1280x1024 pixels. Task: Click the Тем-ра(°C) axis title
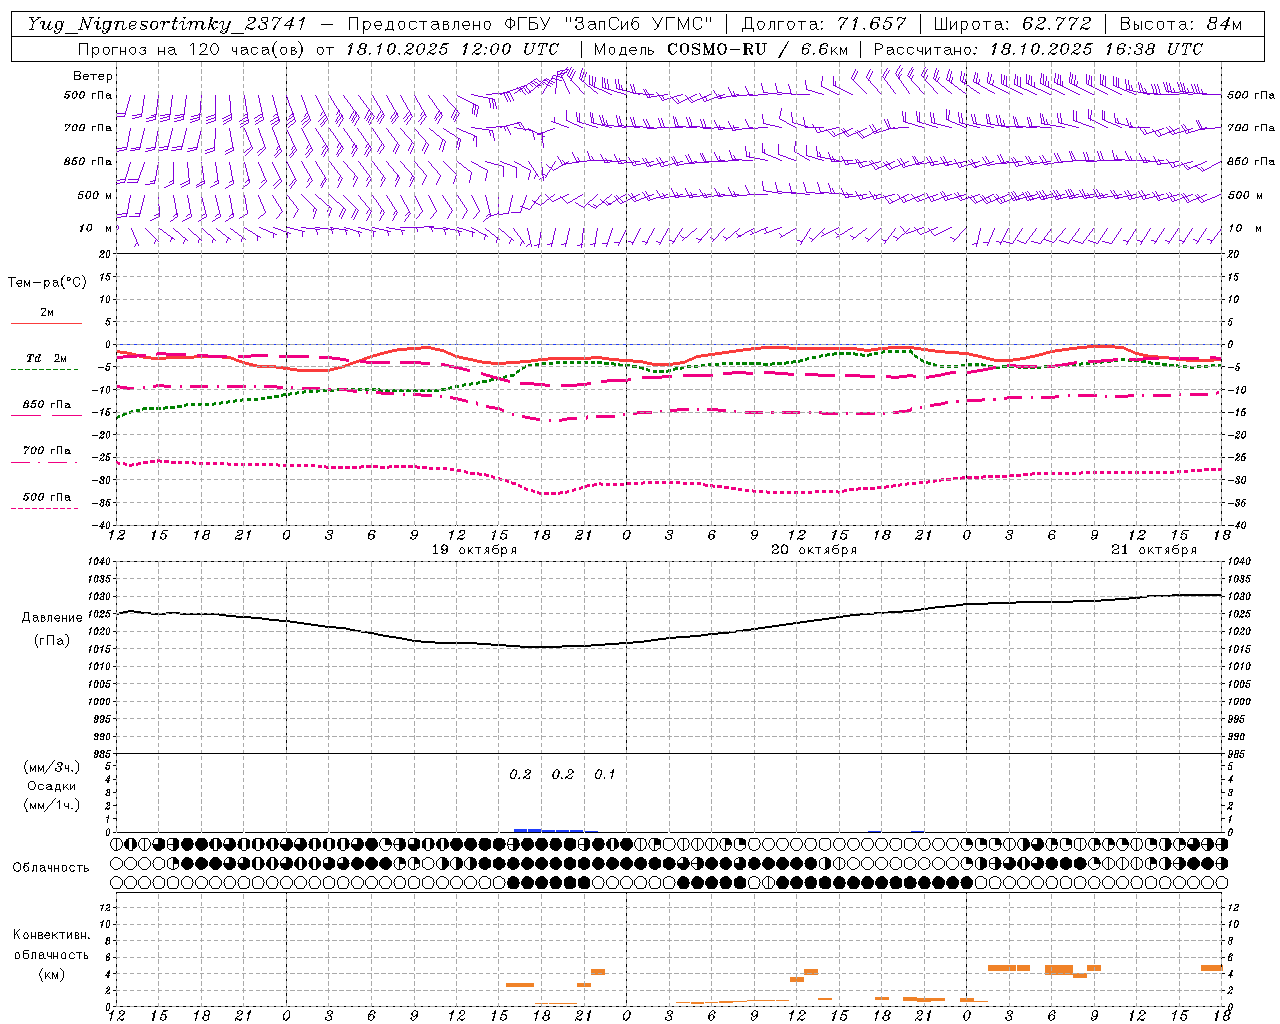[x=47, y=283]
